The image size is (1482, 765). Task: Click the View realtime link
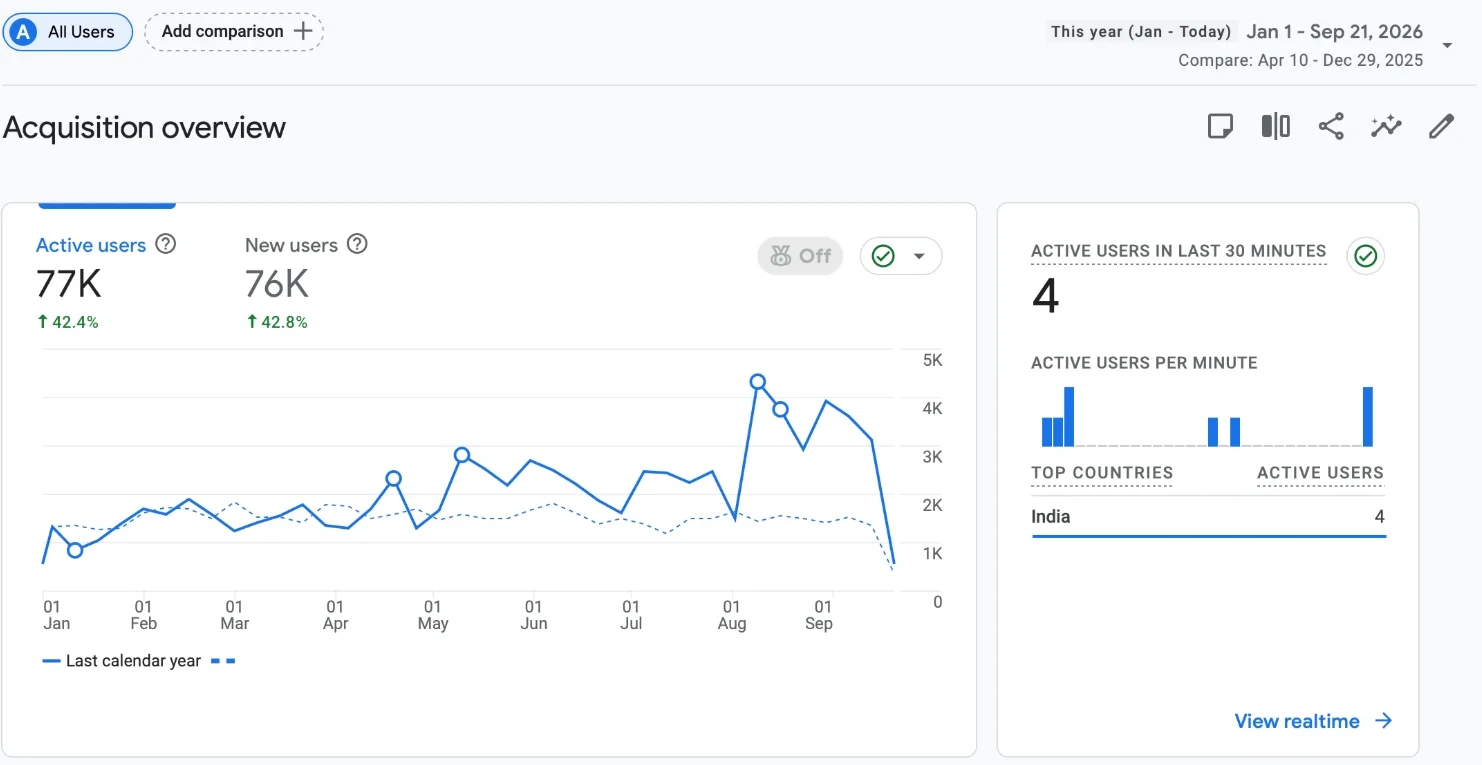[1297, 721]
